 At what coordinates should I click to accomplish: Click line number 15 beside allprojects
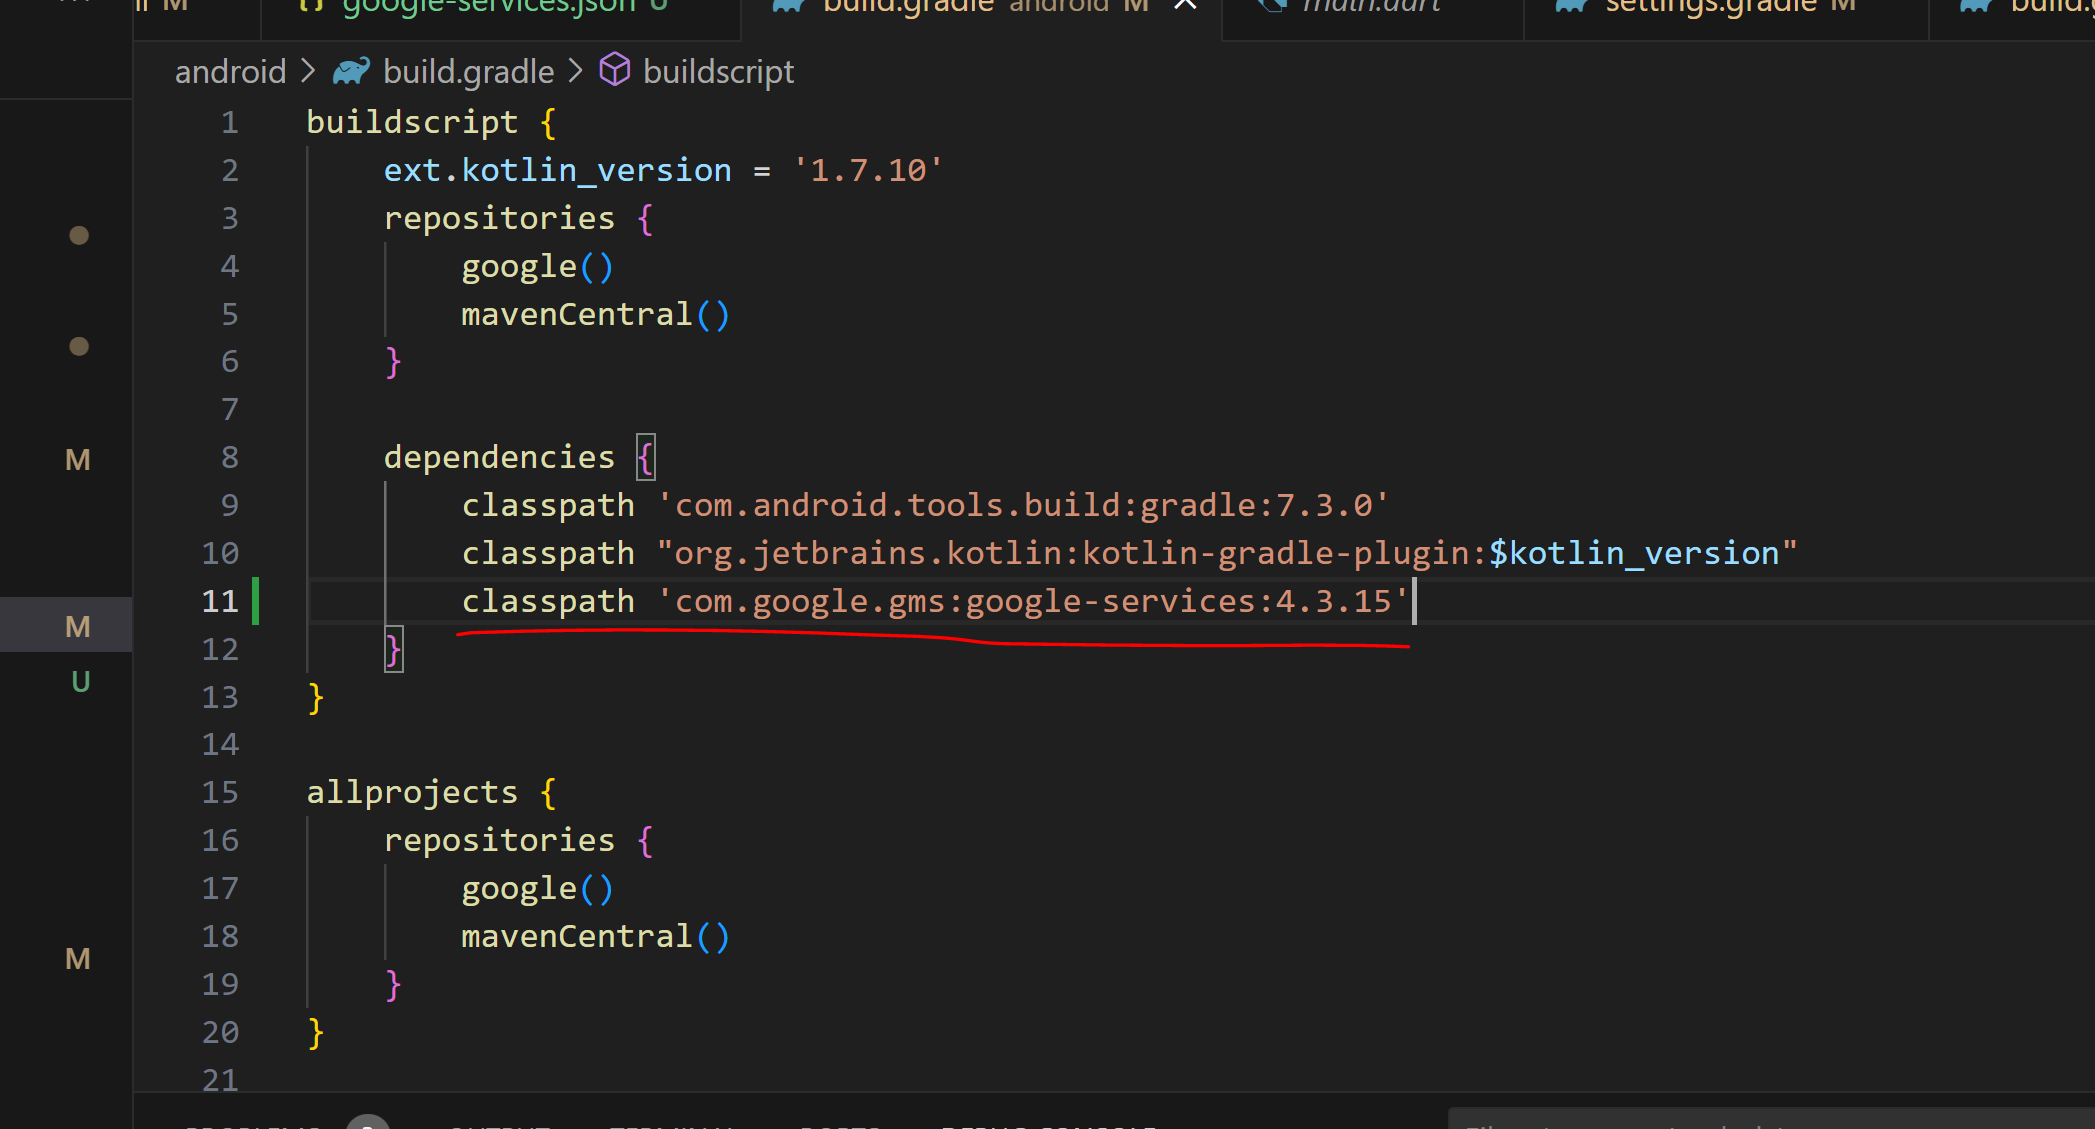click(221, 792)
